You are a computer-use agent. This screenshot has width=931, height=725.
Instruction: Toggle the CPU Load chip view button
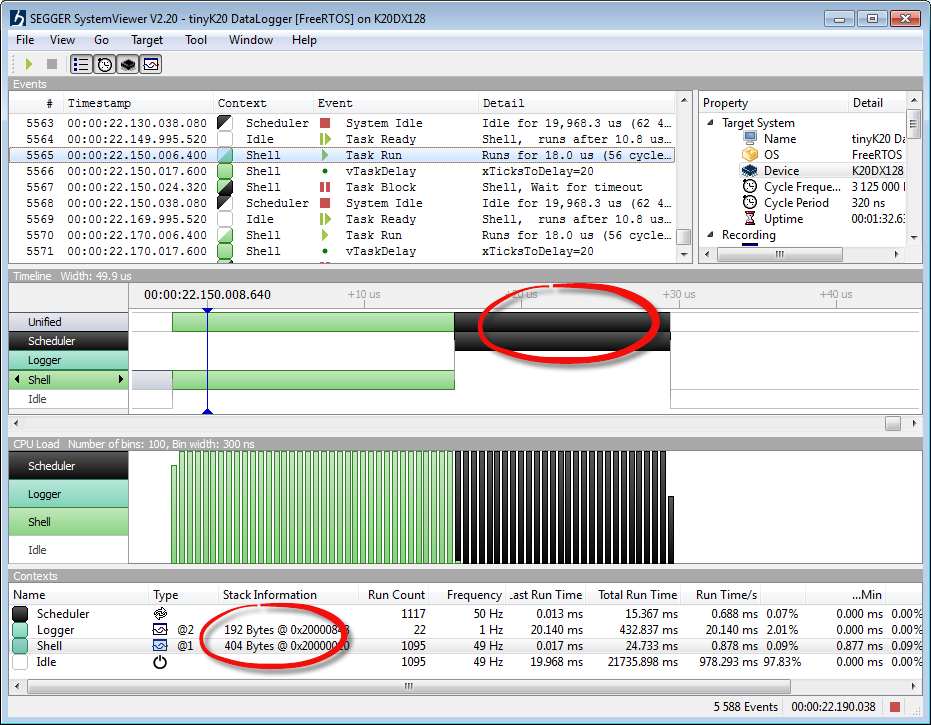tap(128, 64)
